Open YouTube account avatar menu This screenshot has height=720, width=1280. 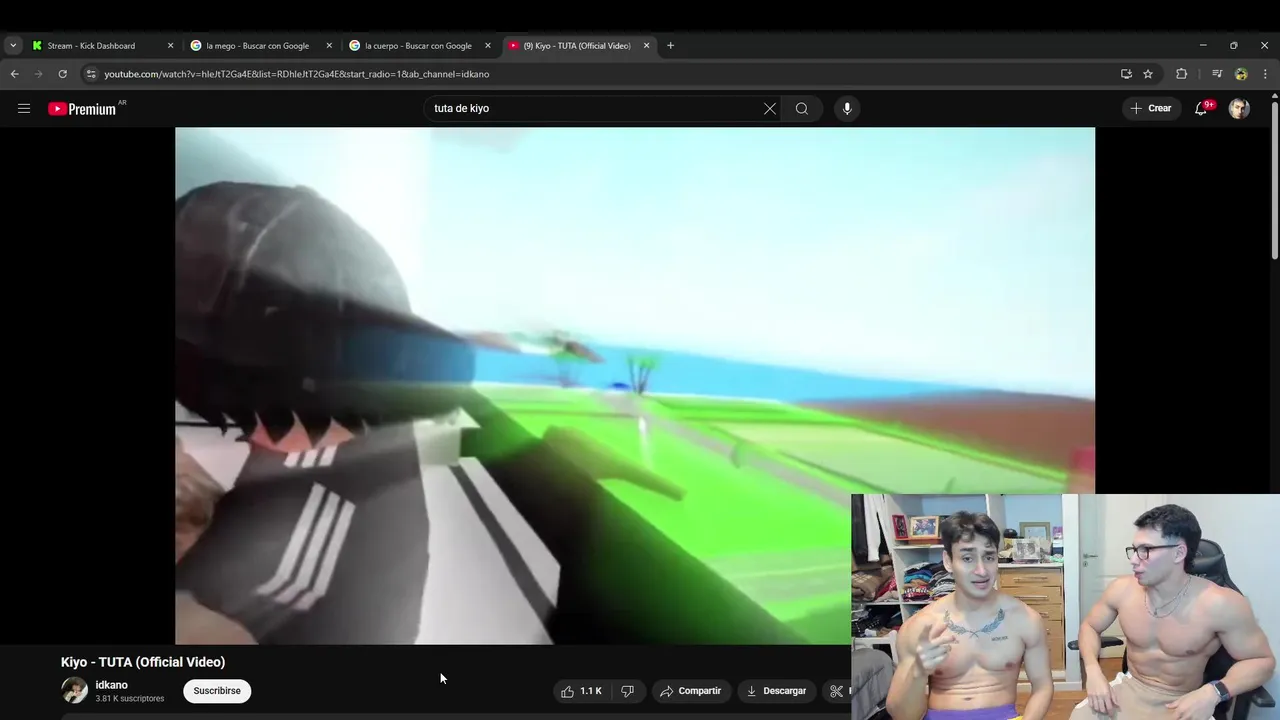tap(1239, 108)
